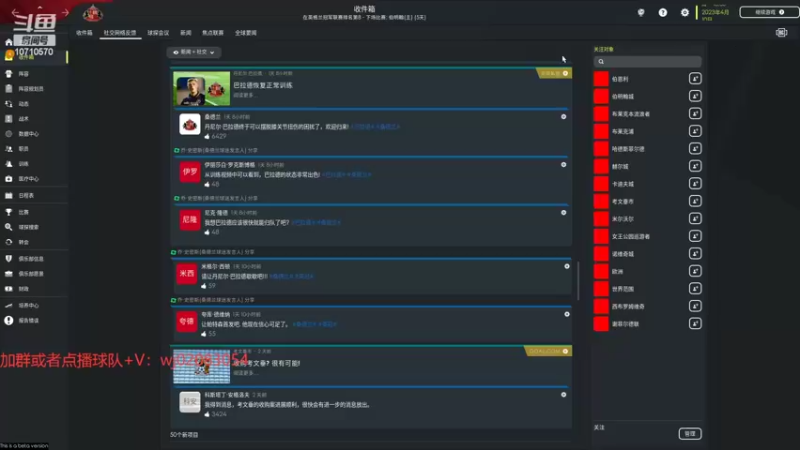Click the screen layout icon at top right
Viewport: 800px width, 450px height.
(781, 33)
